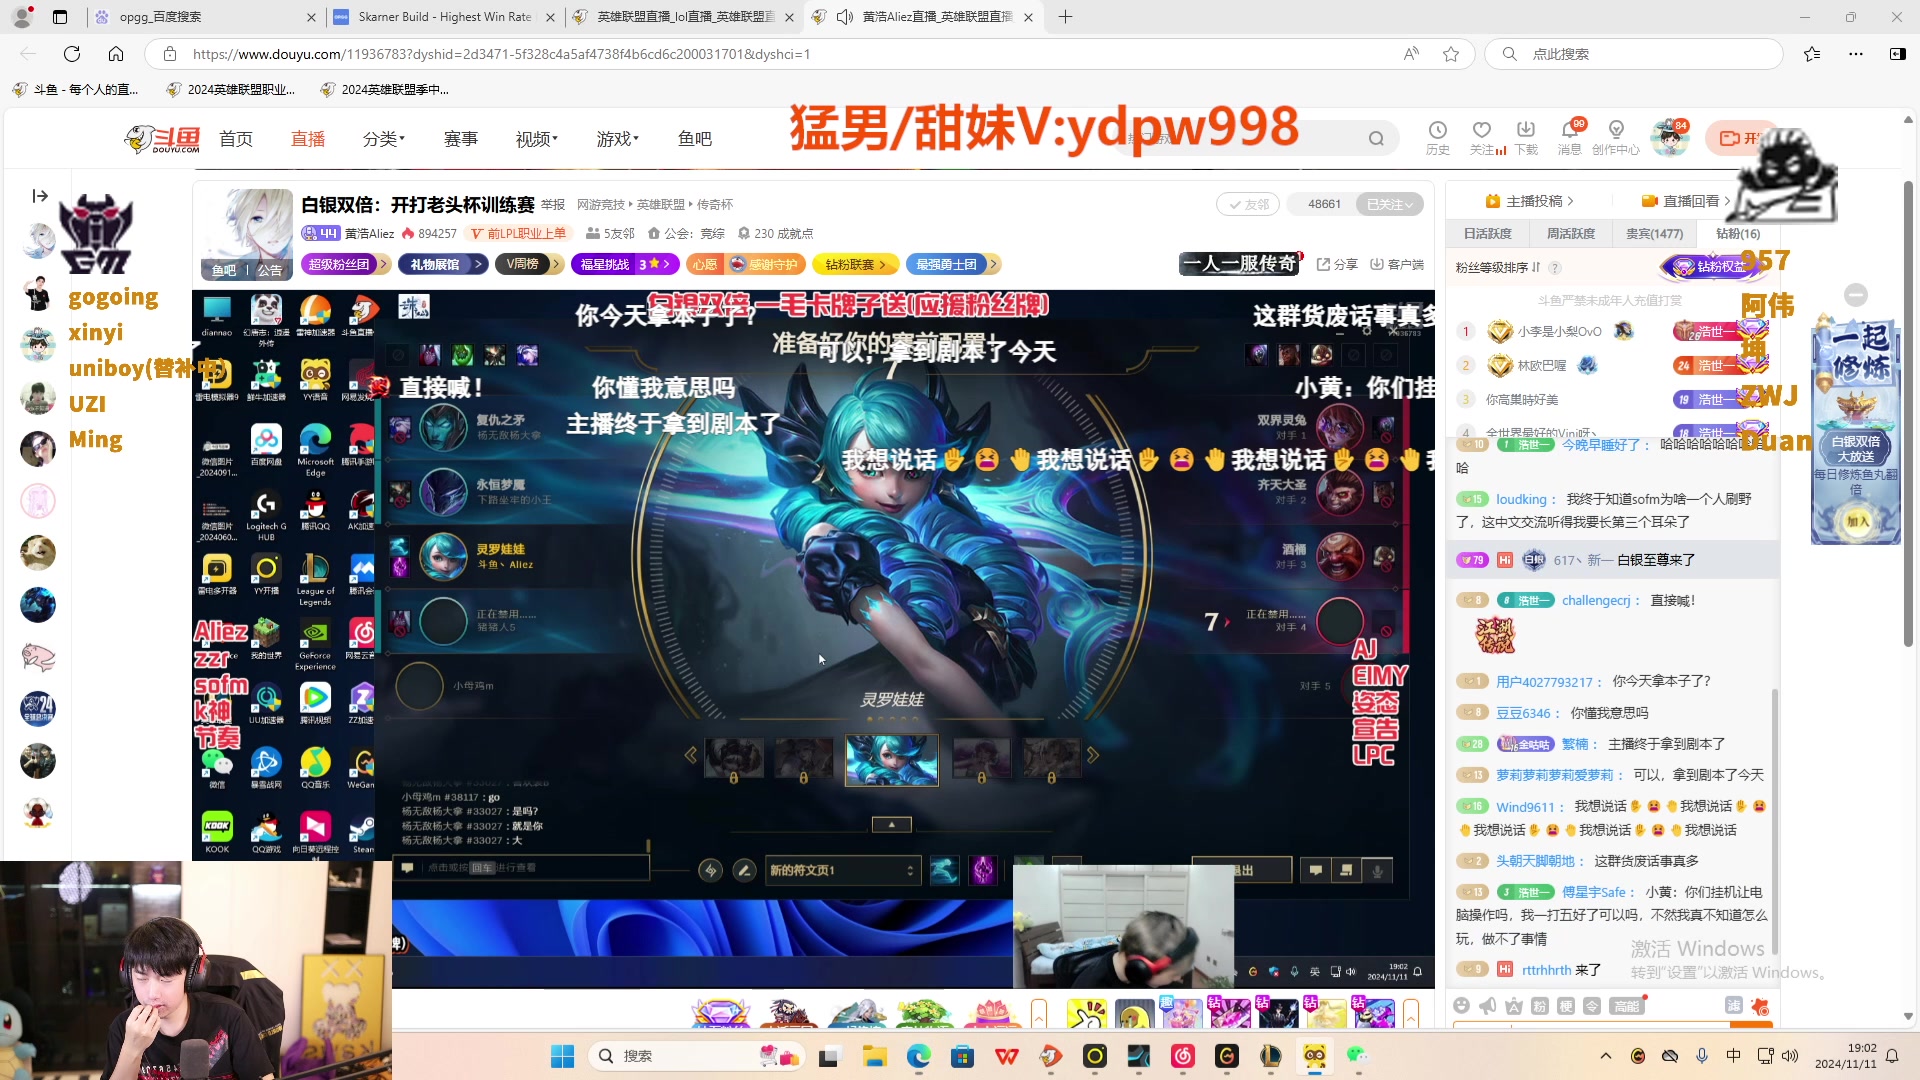Open the 高能 highlights button in chat toolbar
1920x1080 pixels.
[x=1627, y=1006]
